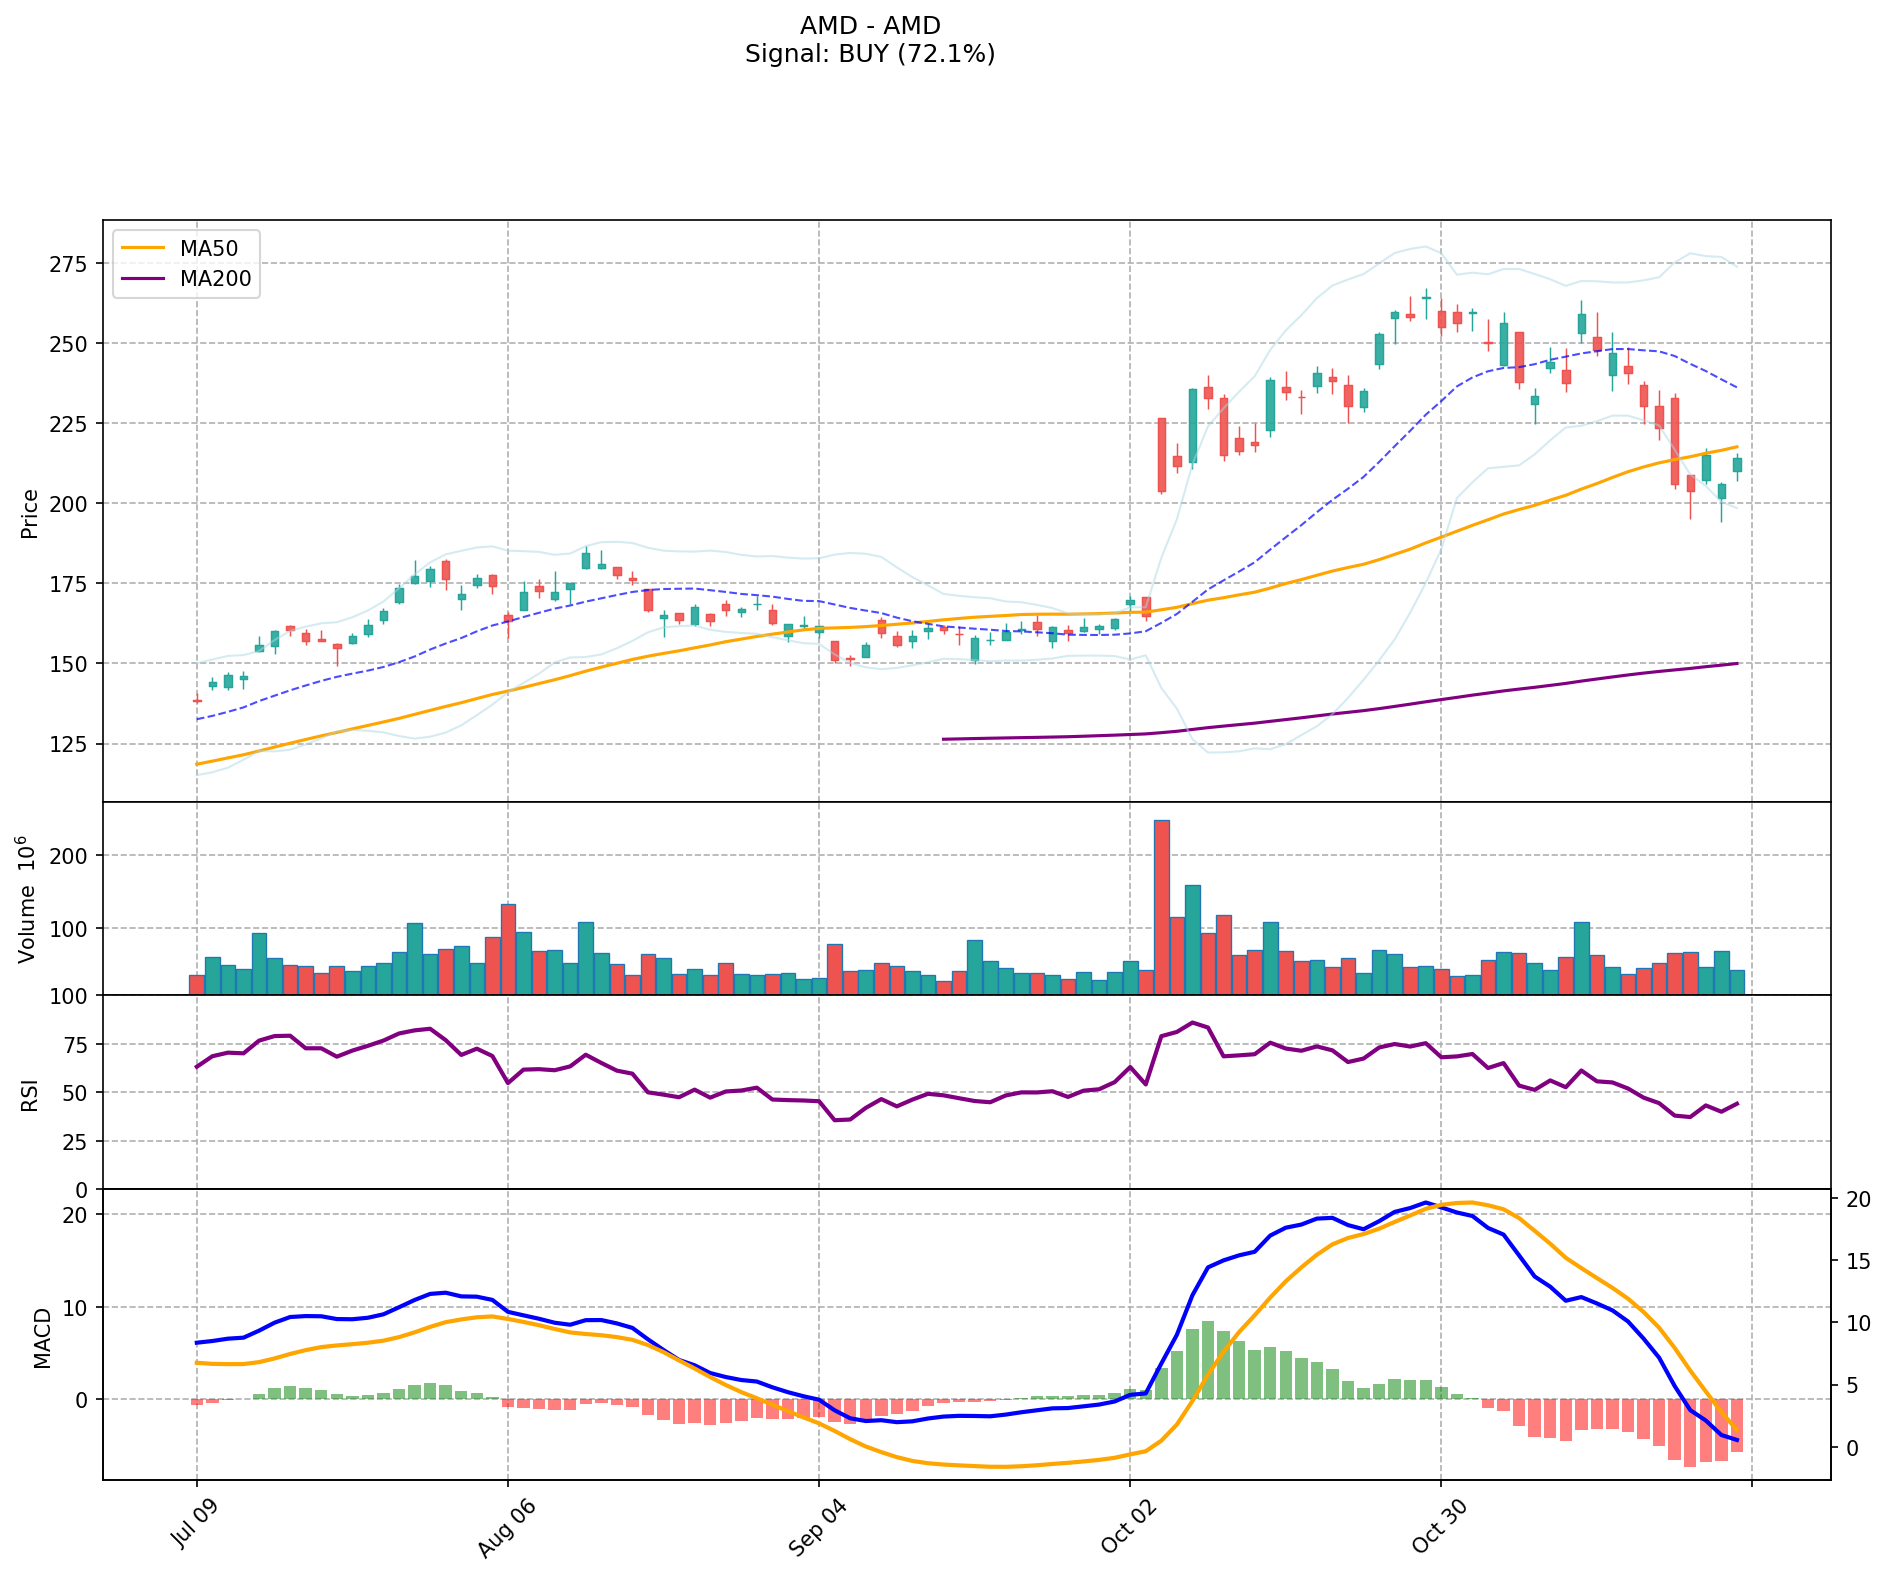This screenshot has height=1576, width=1886.
Task: Click the MACD axis label
Action: pos(42,1337)
